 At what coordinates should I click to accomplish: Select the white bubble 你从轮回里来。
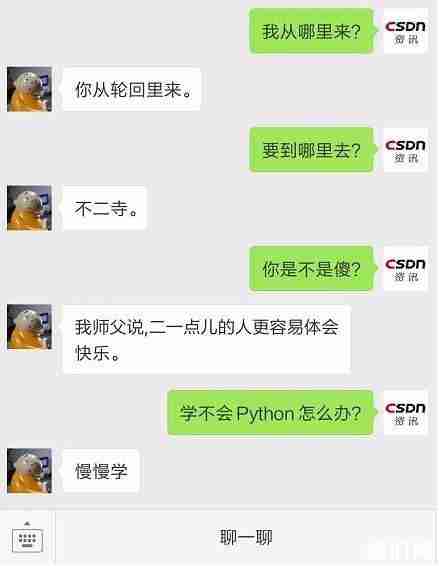[x=131, y=89]
